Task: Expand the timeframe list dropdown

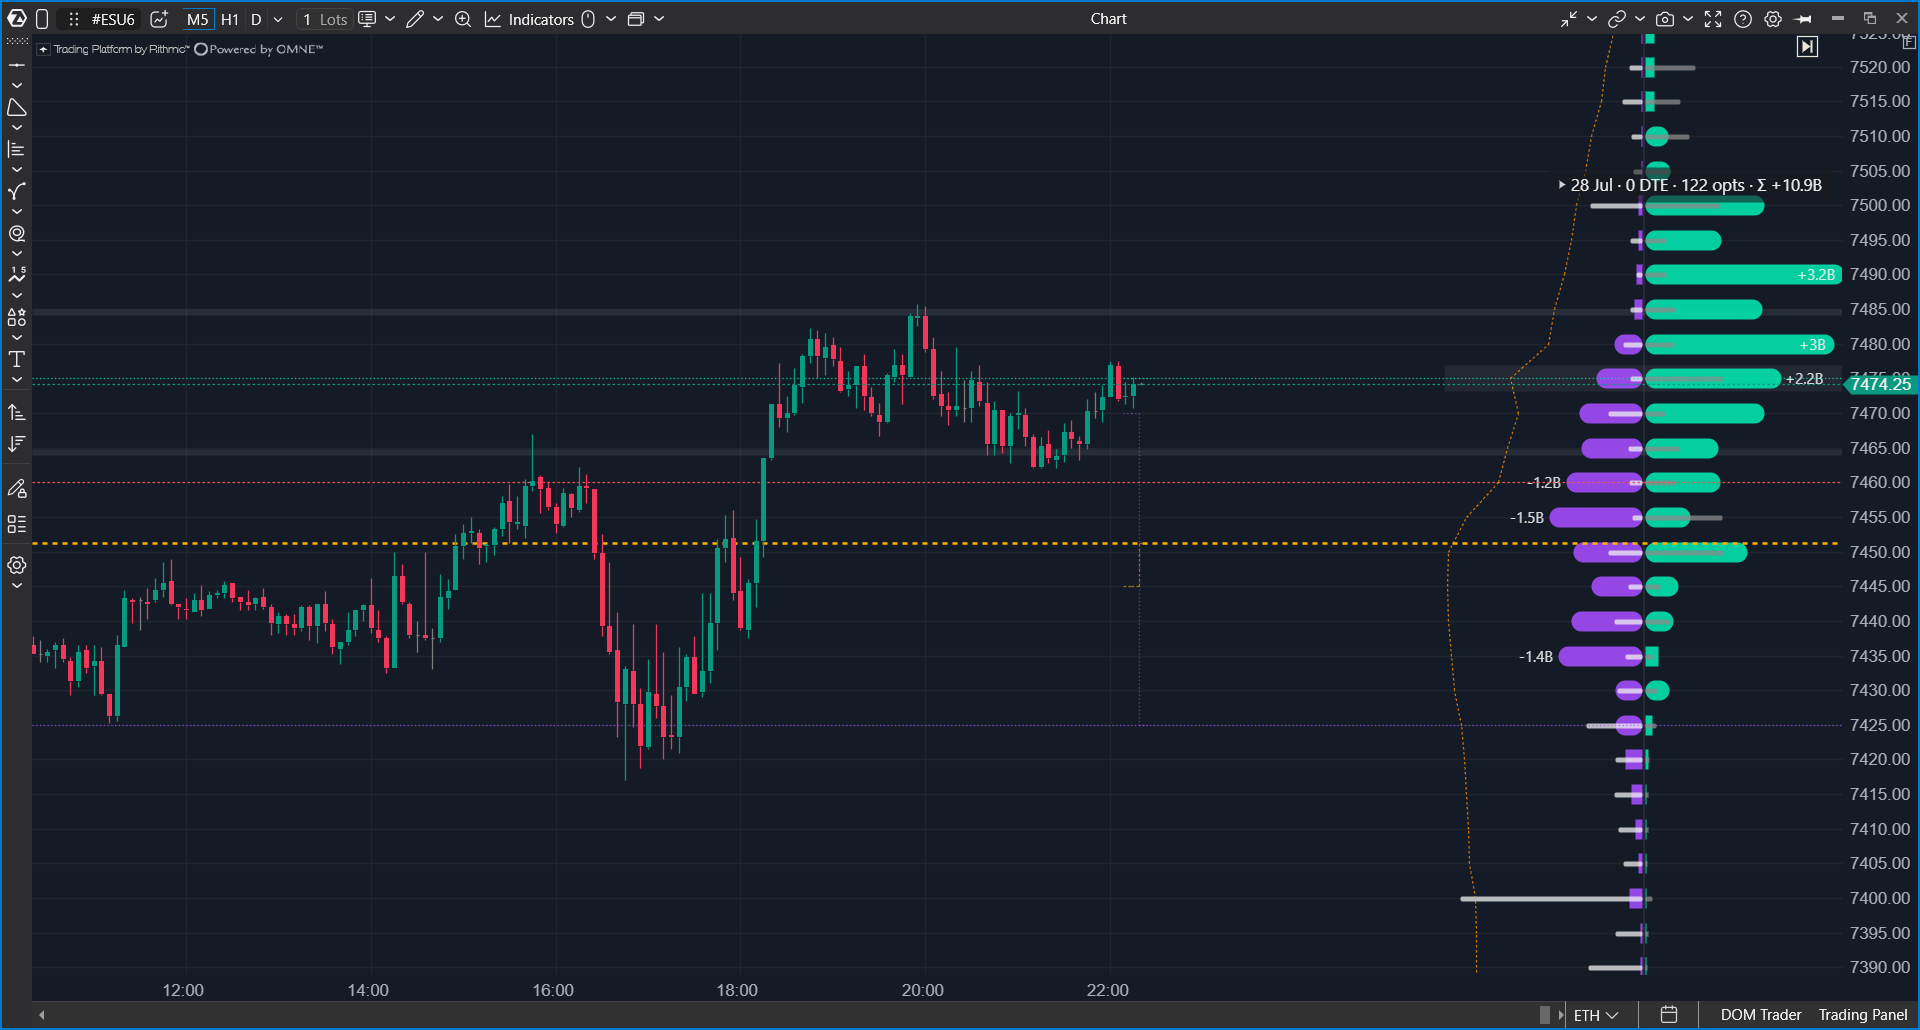Action: coord(278,19)
